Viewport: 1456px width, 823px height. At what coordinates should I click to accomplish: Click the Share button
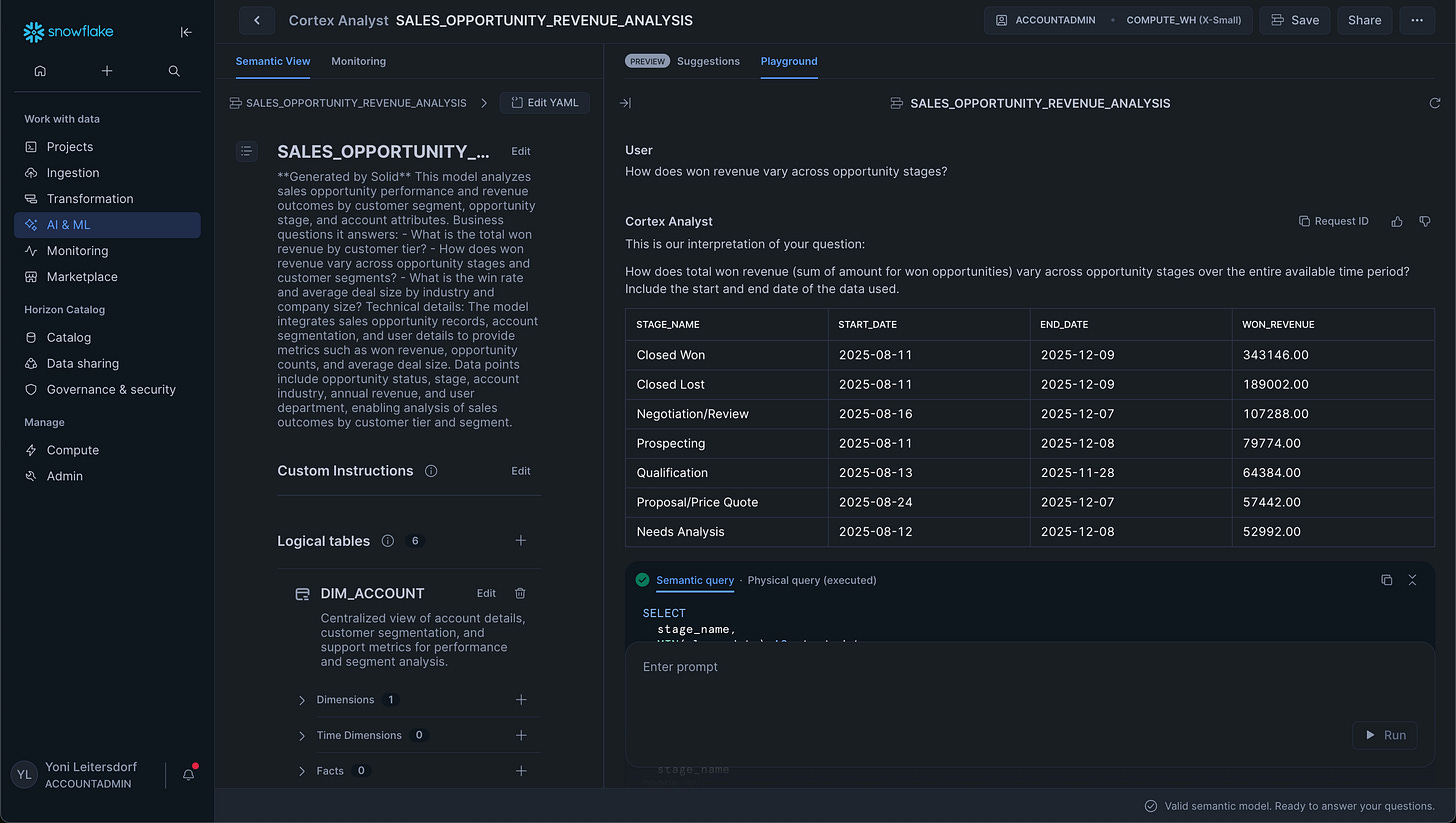click(x=1364, y=20)
